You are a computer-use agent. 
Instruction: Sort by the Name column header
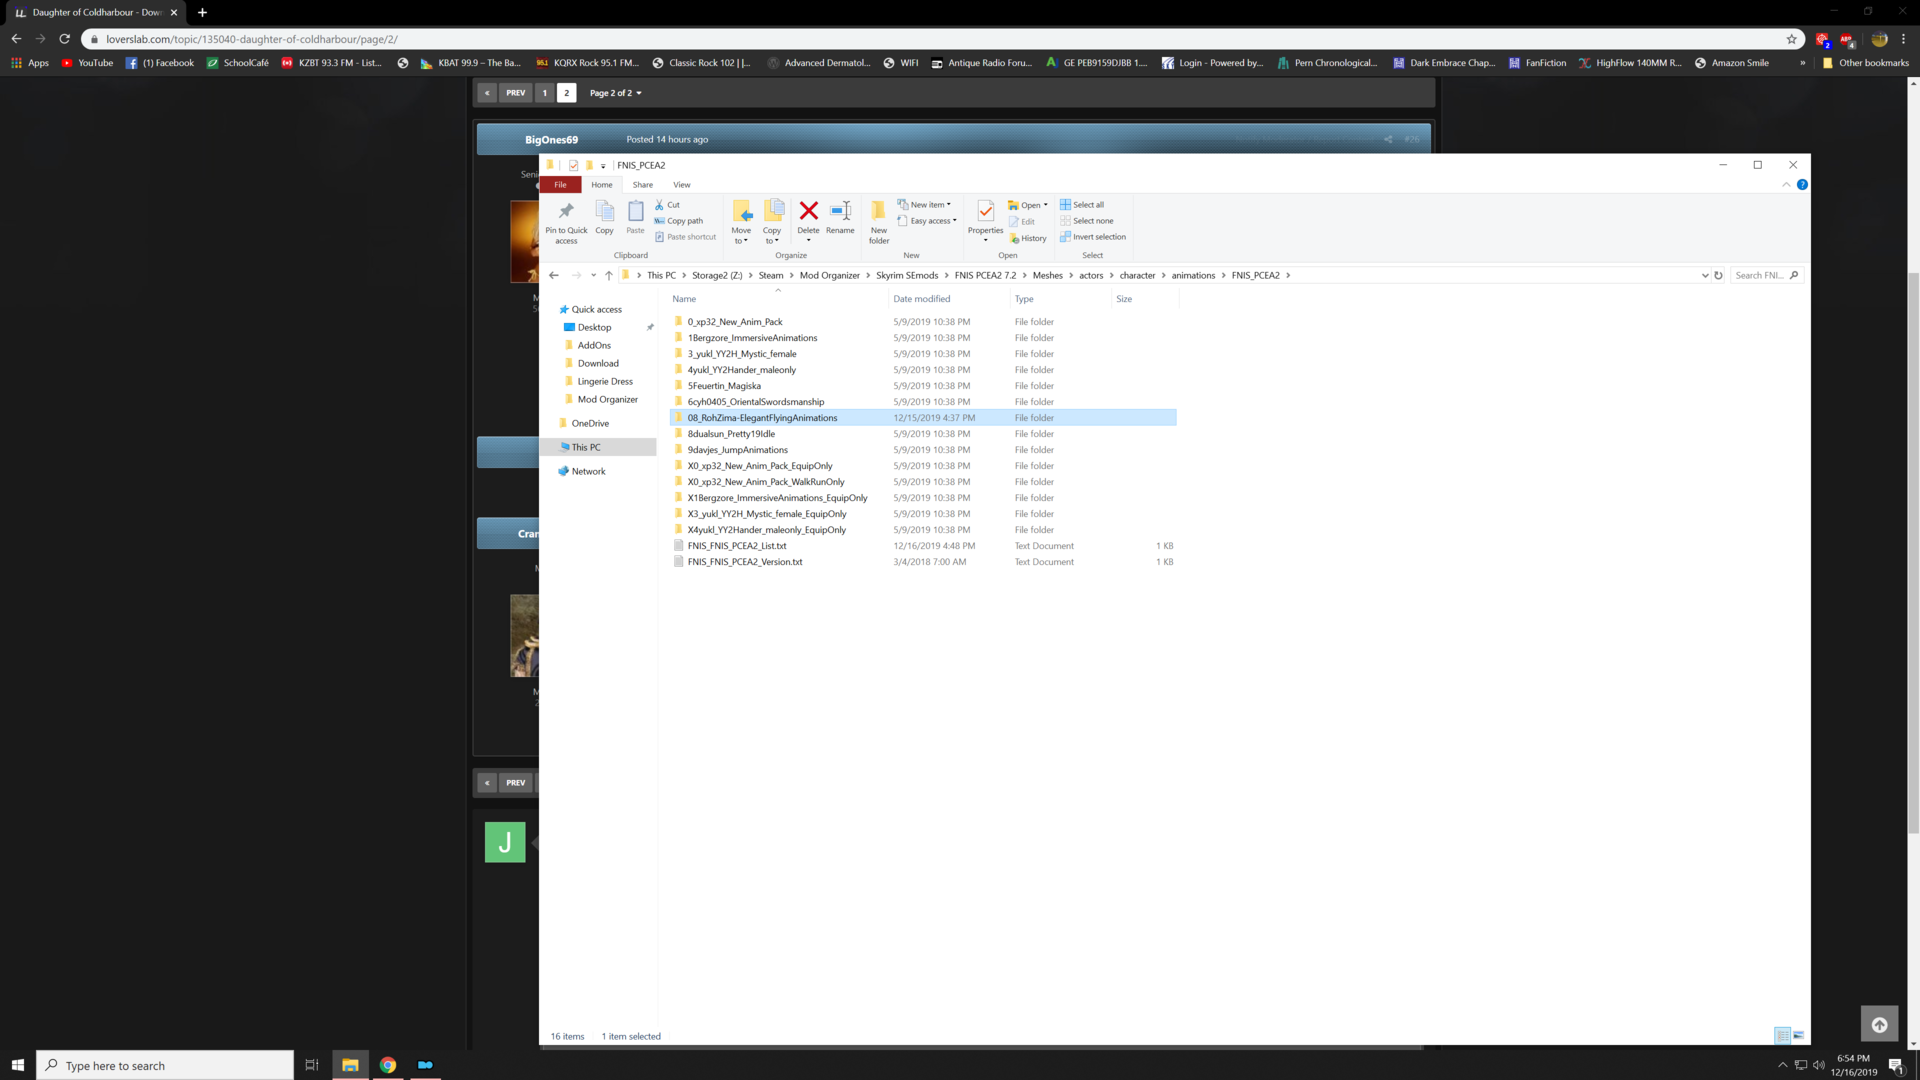[x=684, y=299]
